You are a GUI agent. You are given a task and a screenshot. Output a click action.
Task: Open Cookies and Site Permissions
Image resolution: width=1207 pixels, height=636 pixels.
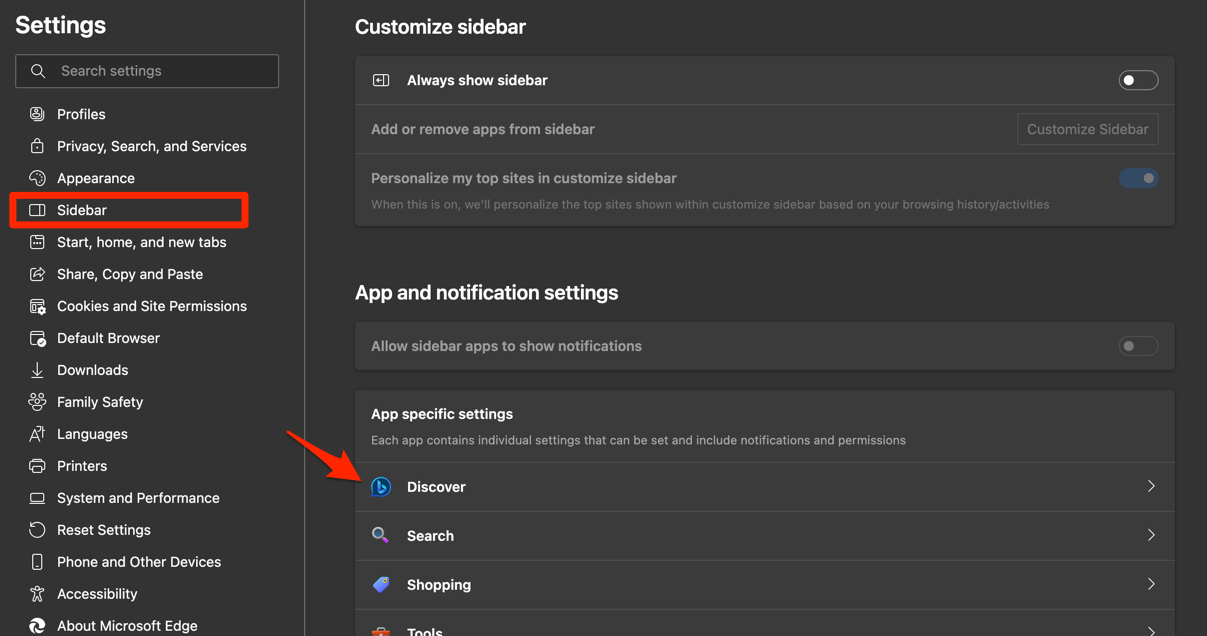click(x=152, y=306)
